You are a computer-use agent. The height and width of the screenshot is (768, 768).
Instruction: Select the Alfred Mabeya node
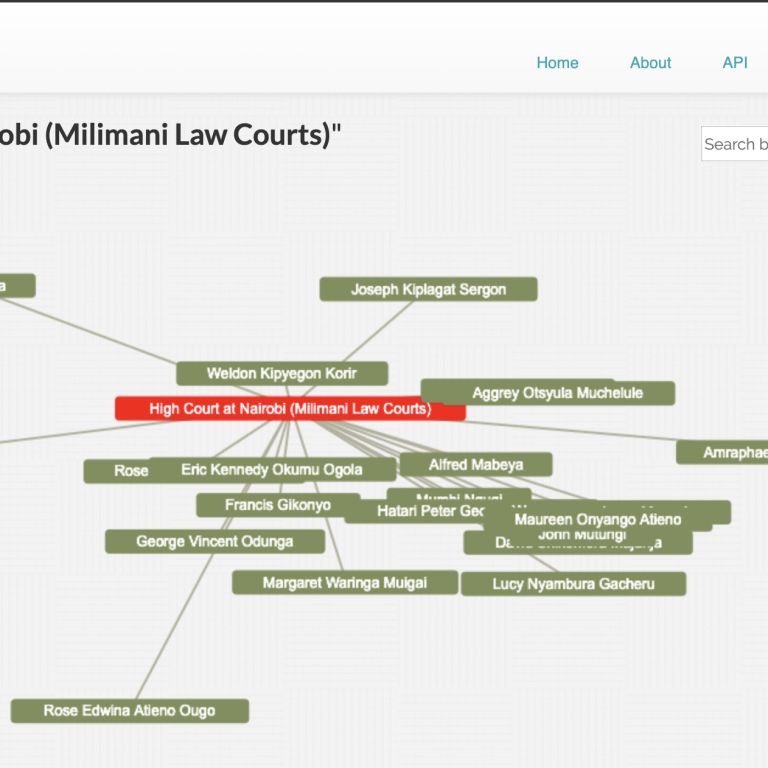[476, 465]
